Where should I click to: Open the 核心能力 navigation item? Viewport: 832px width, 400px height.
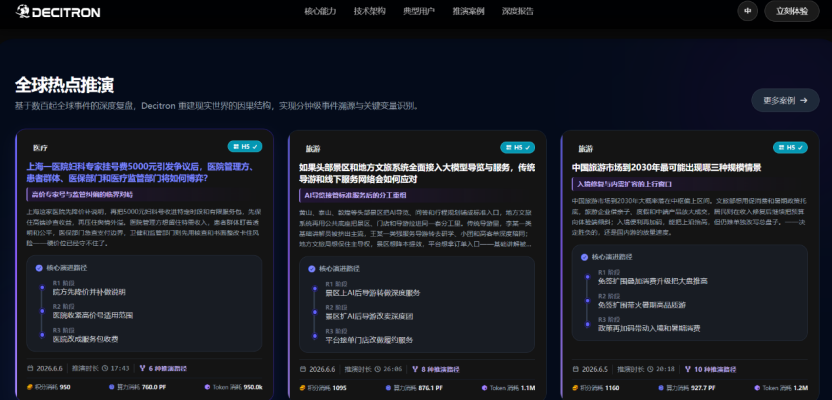pyautogui.click(x=320, y=11)
